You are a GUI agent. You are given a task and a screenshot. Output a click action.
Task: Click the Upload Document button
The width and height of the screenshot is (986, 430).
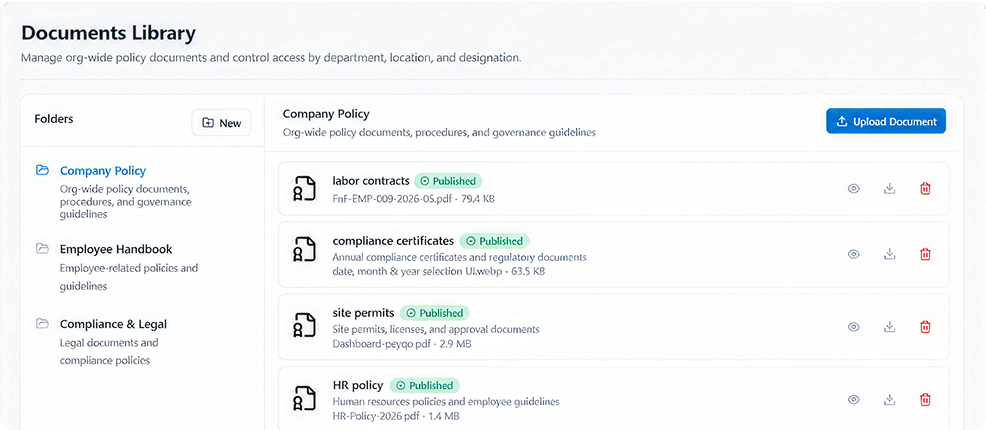tap(886, 121)
